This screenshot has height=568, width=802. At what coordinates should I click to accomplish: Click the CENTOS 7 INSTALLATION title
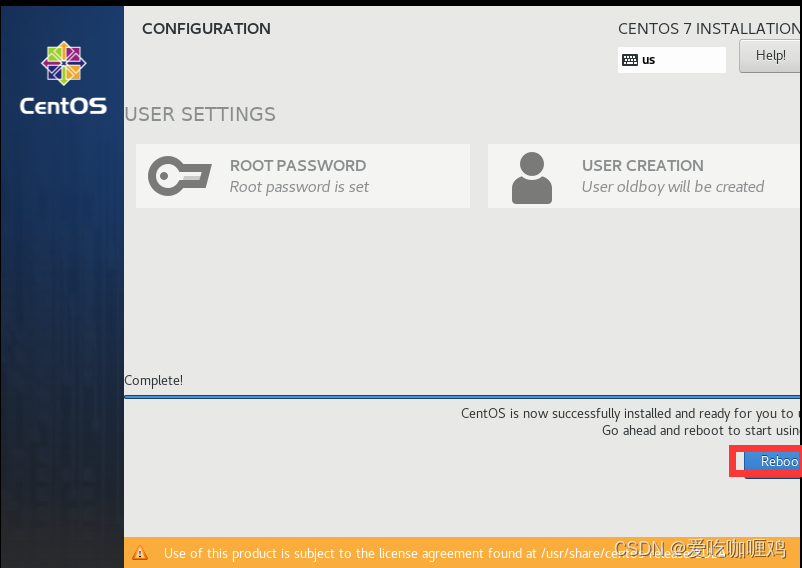click(709, 29)
